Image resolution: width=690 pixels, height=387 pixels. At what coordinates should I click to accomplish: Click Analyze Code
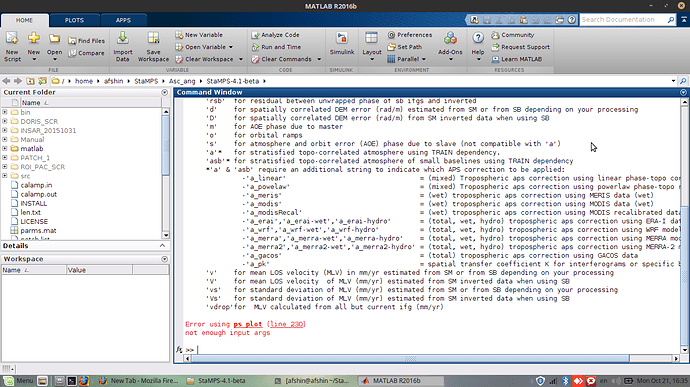pos(275,35)
